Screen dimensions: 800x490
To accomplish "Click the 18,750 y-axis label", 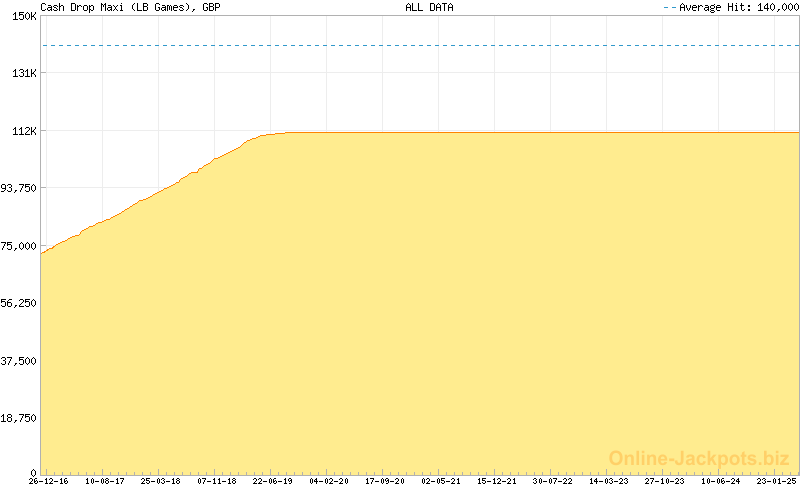I will click(x=19, y=418).
